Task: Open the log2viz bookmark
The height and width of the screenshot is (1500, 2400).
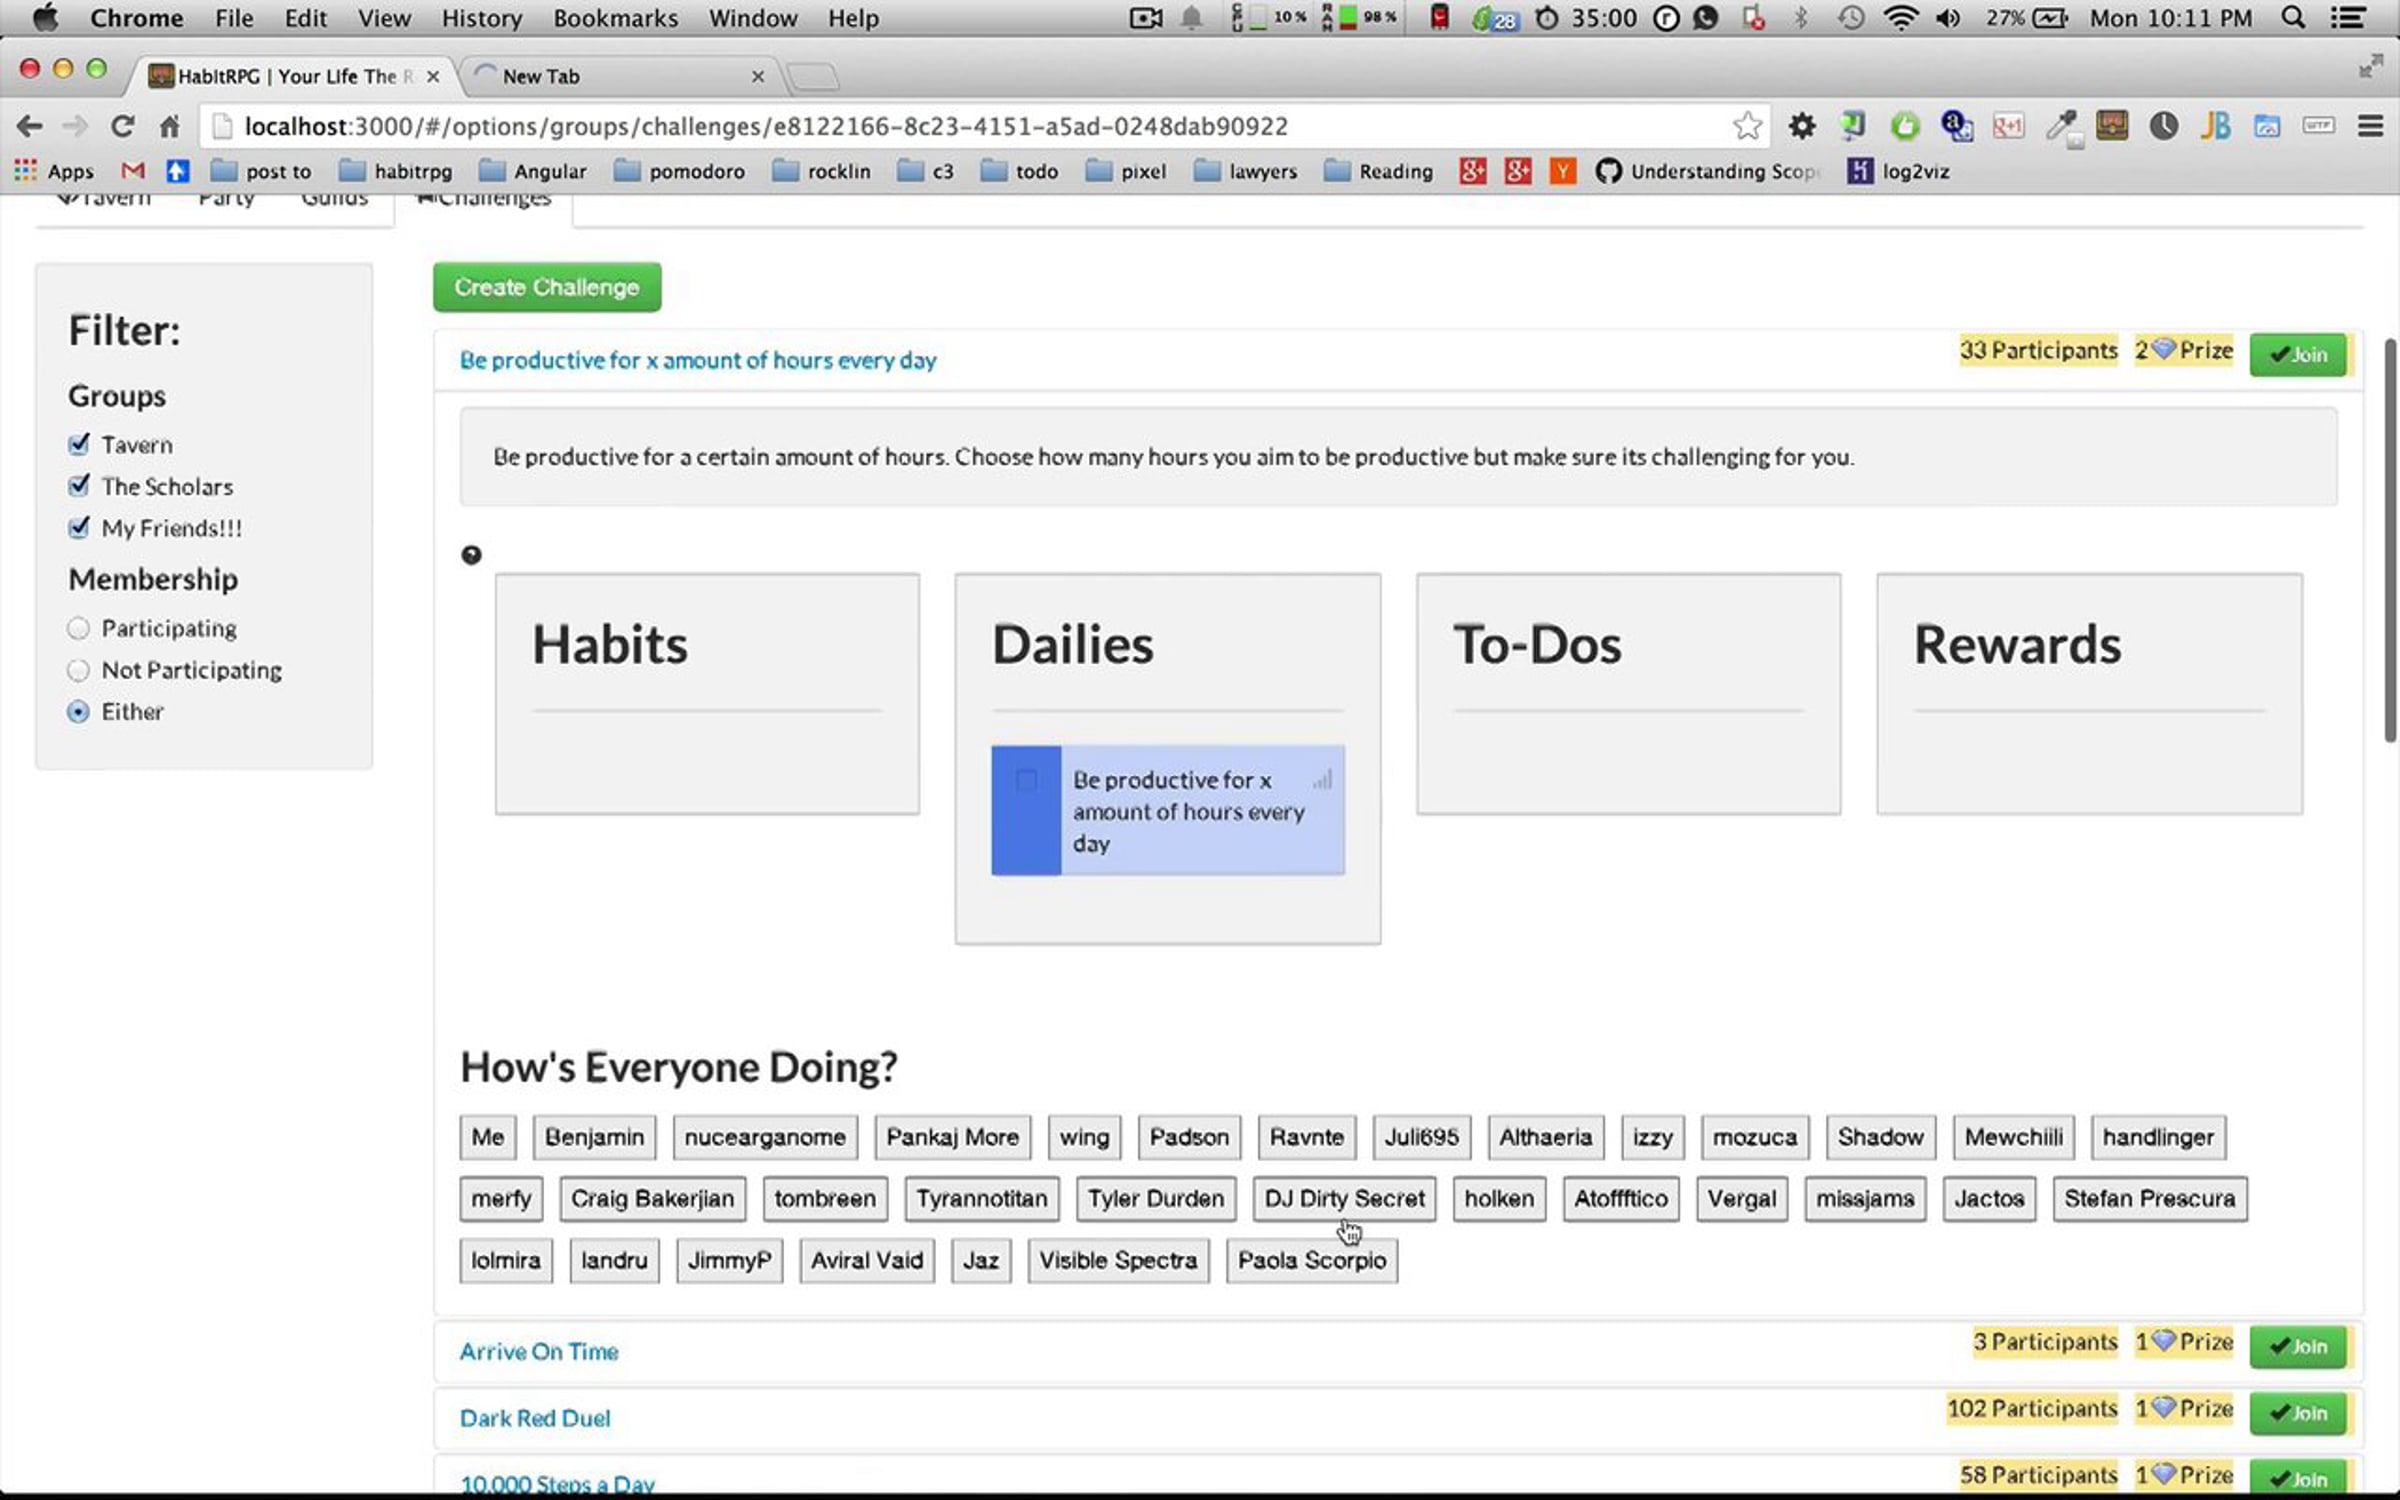Action: pos(1899,171)
